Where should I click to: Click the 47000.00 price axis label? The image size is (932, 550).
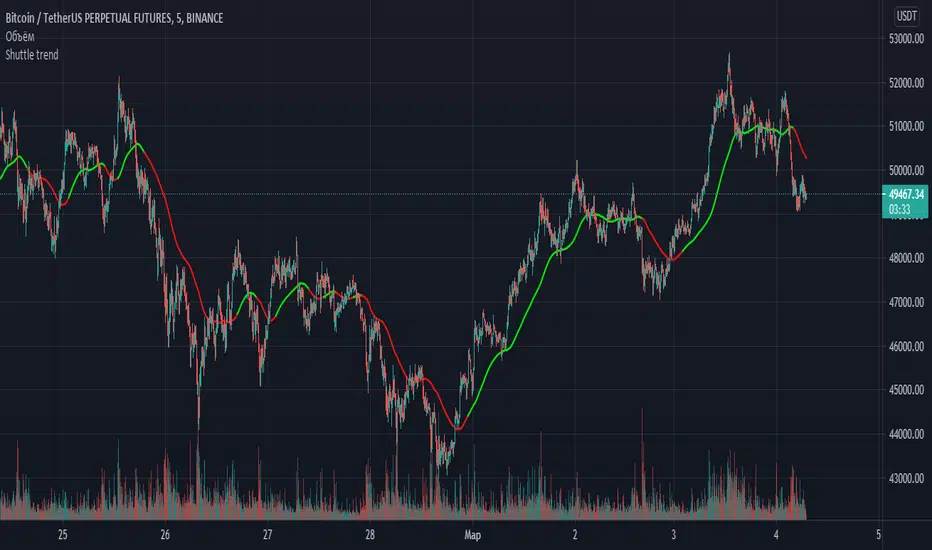click(906, 302)
